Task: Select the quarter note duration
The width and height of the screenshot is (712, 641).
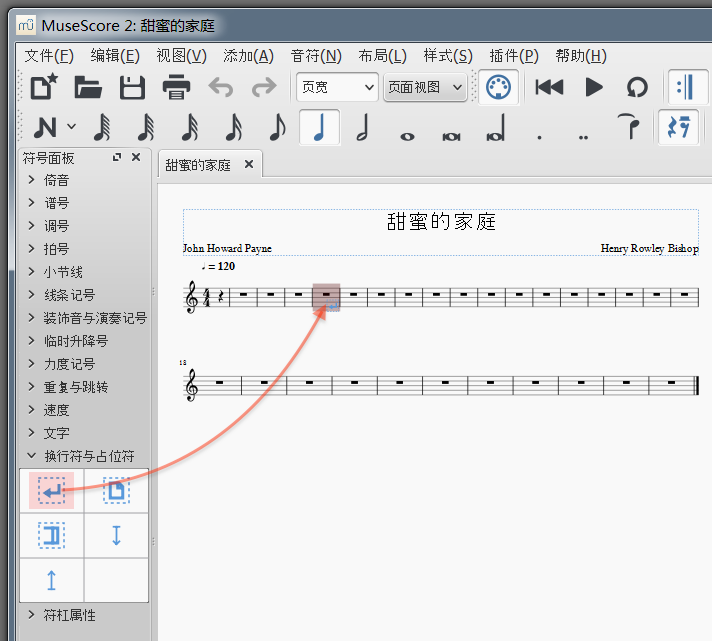Action: (x=319, y=127)
